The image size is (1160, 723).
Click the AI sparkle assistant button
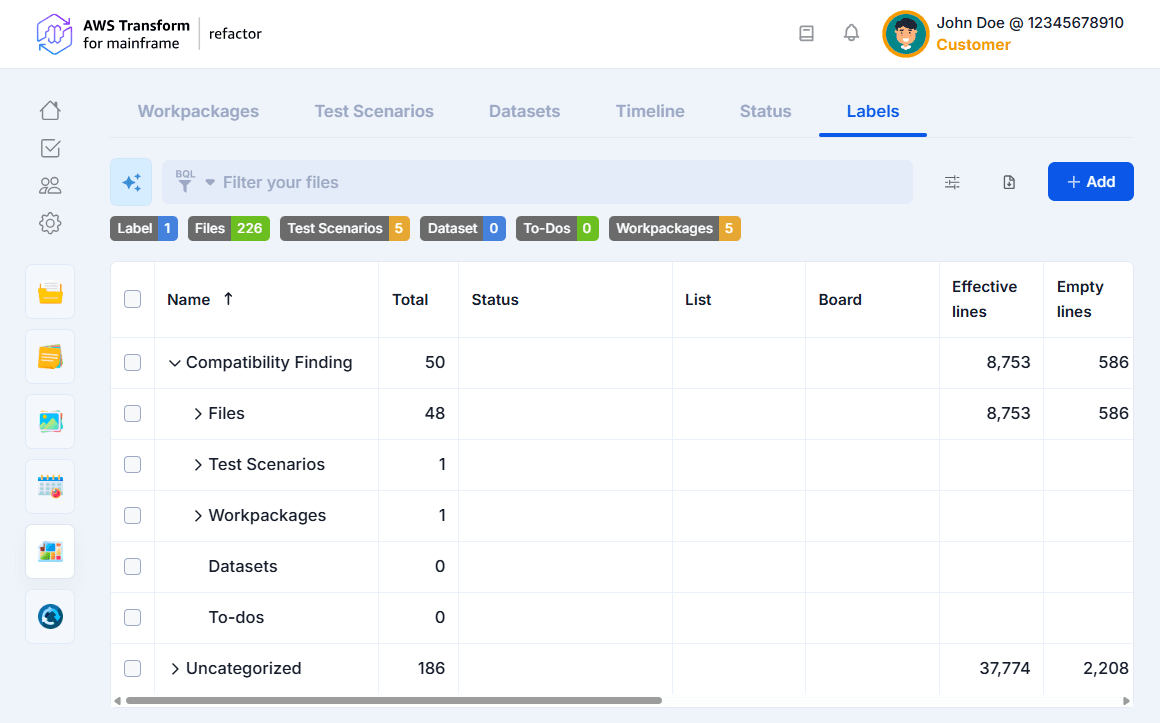131,182
